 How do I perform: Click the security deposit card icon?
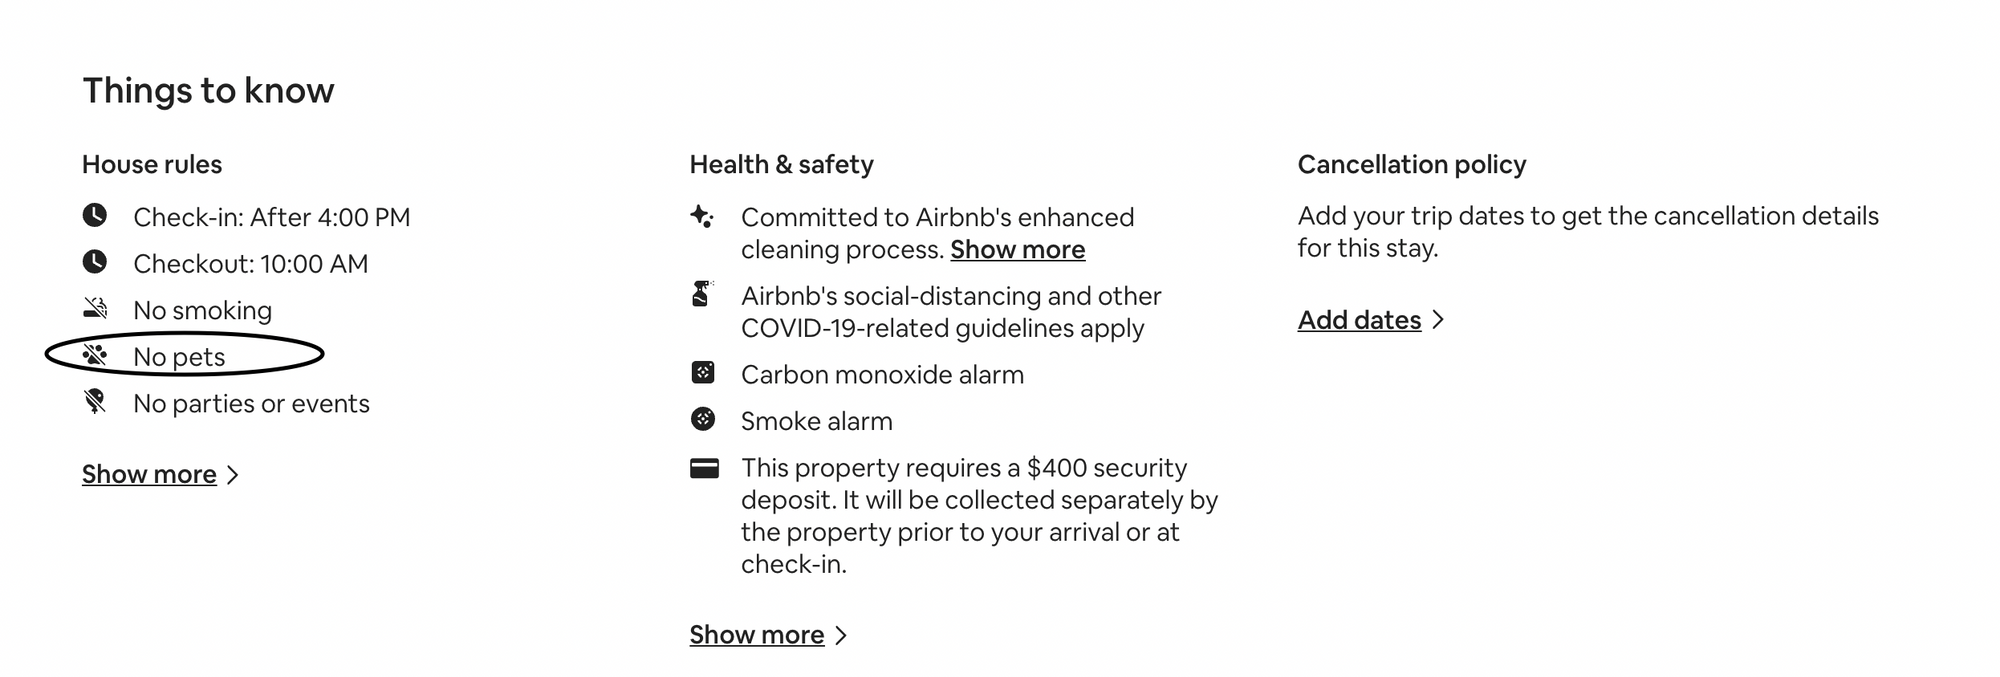704,468
